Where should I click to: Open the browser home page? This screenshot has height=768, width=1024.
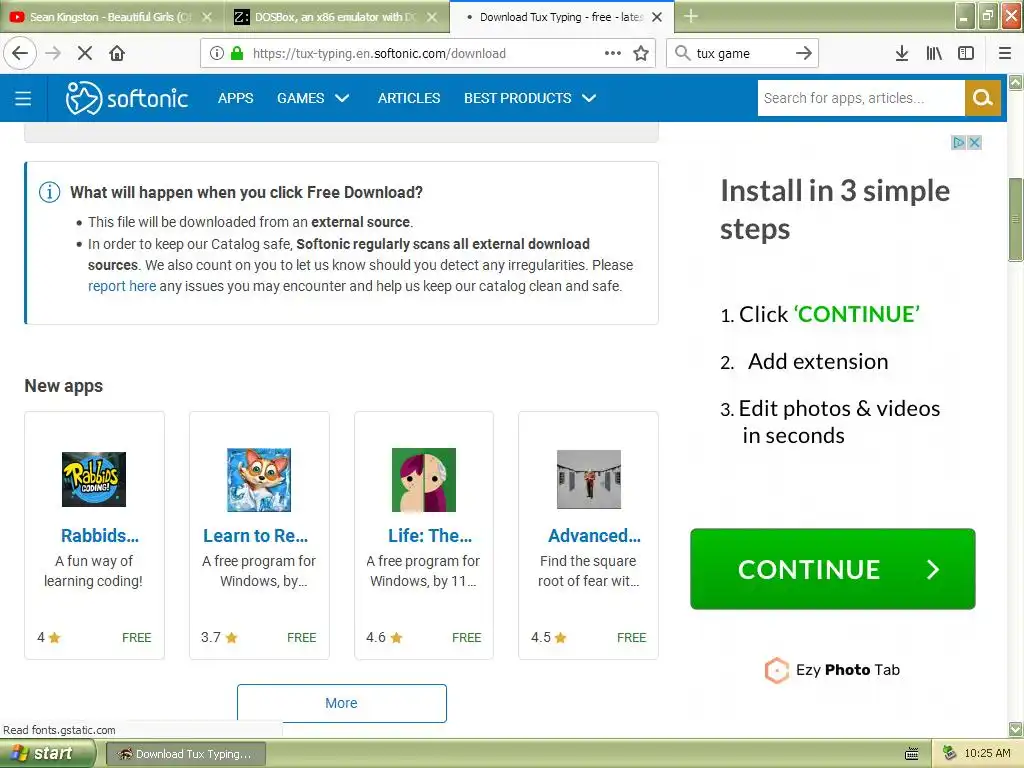pos(117,53)
